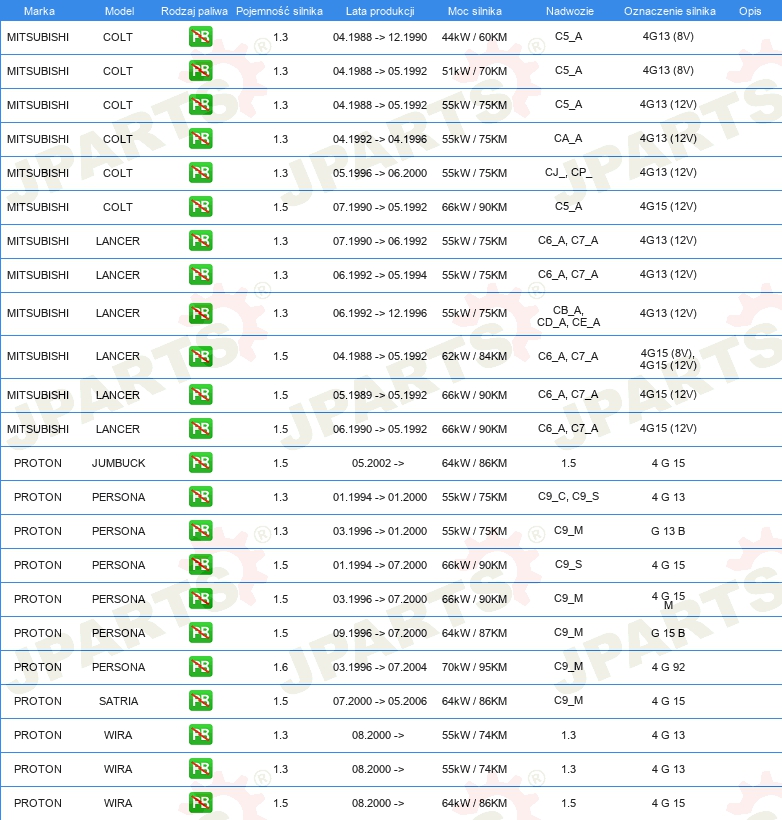782x820 pixels.
Task: Click the fuel icon for Lancer 07.1990 -> 06.1992
Action: pyautogui.click(x=201, y=241)
